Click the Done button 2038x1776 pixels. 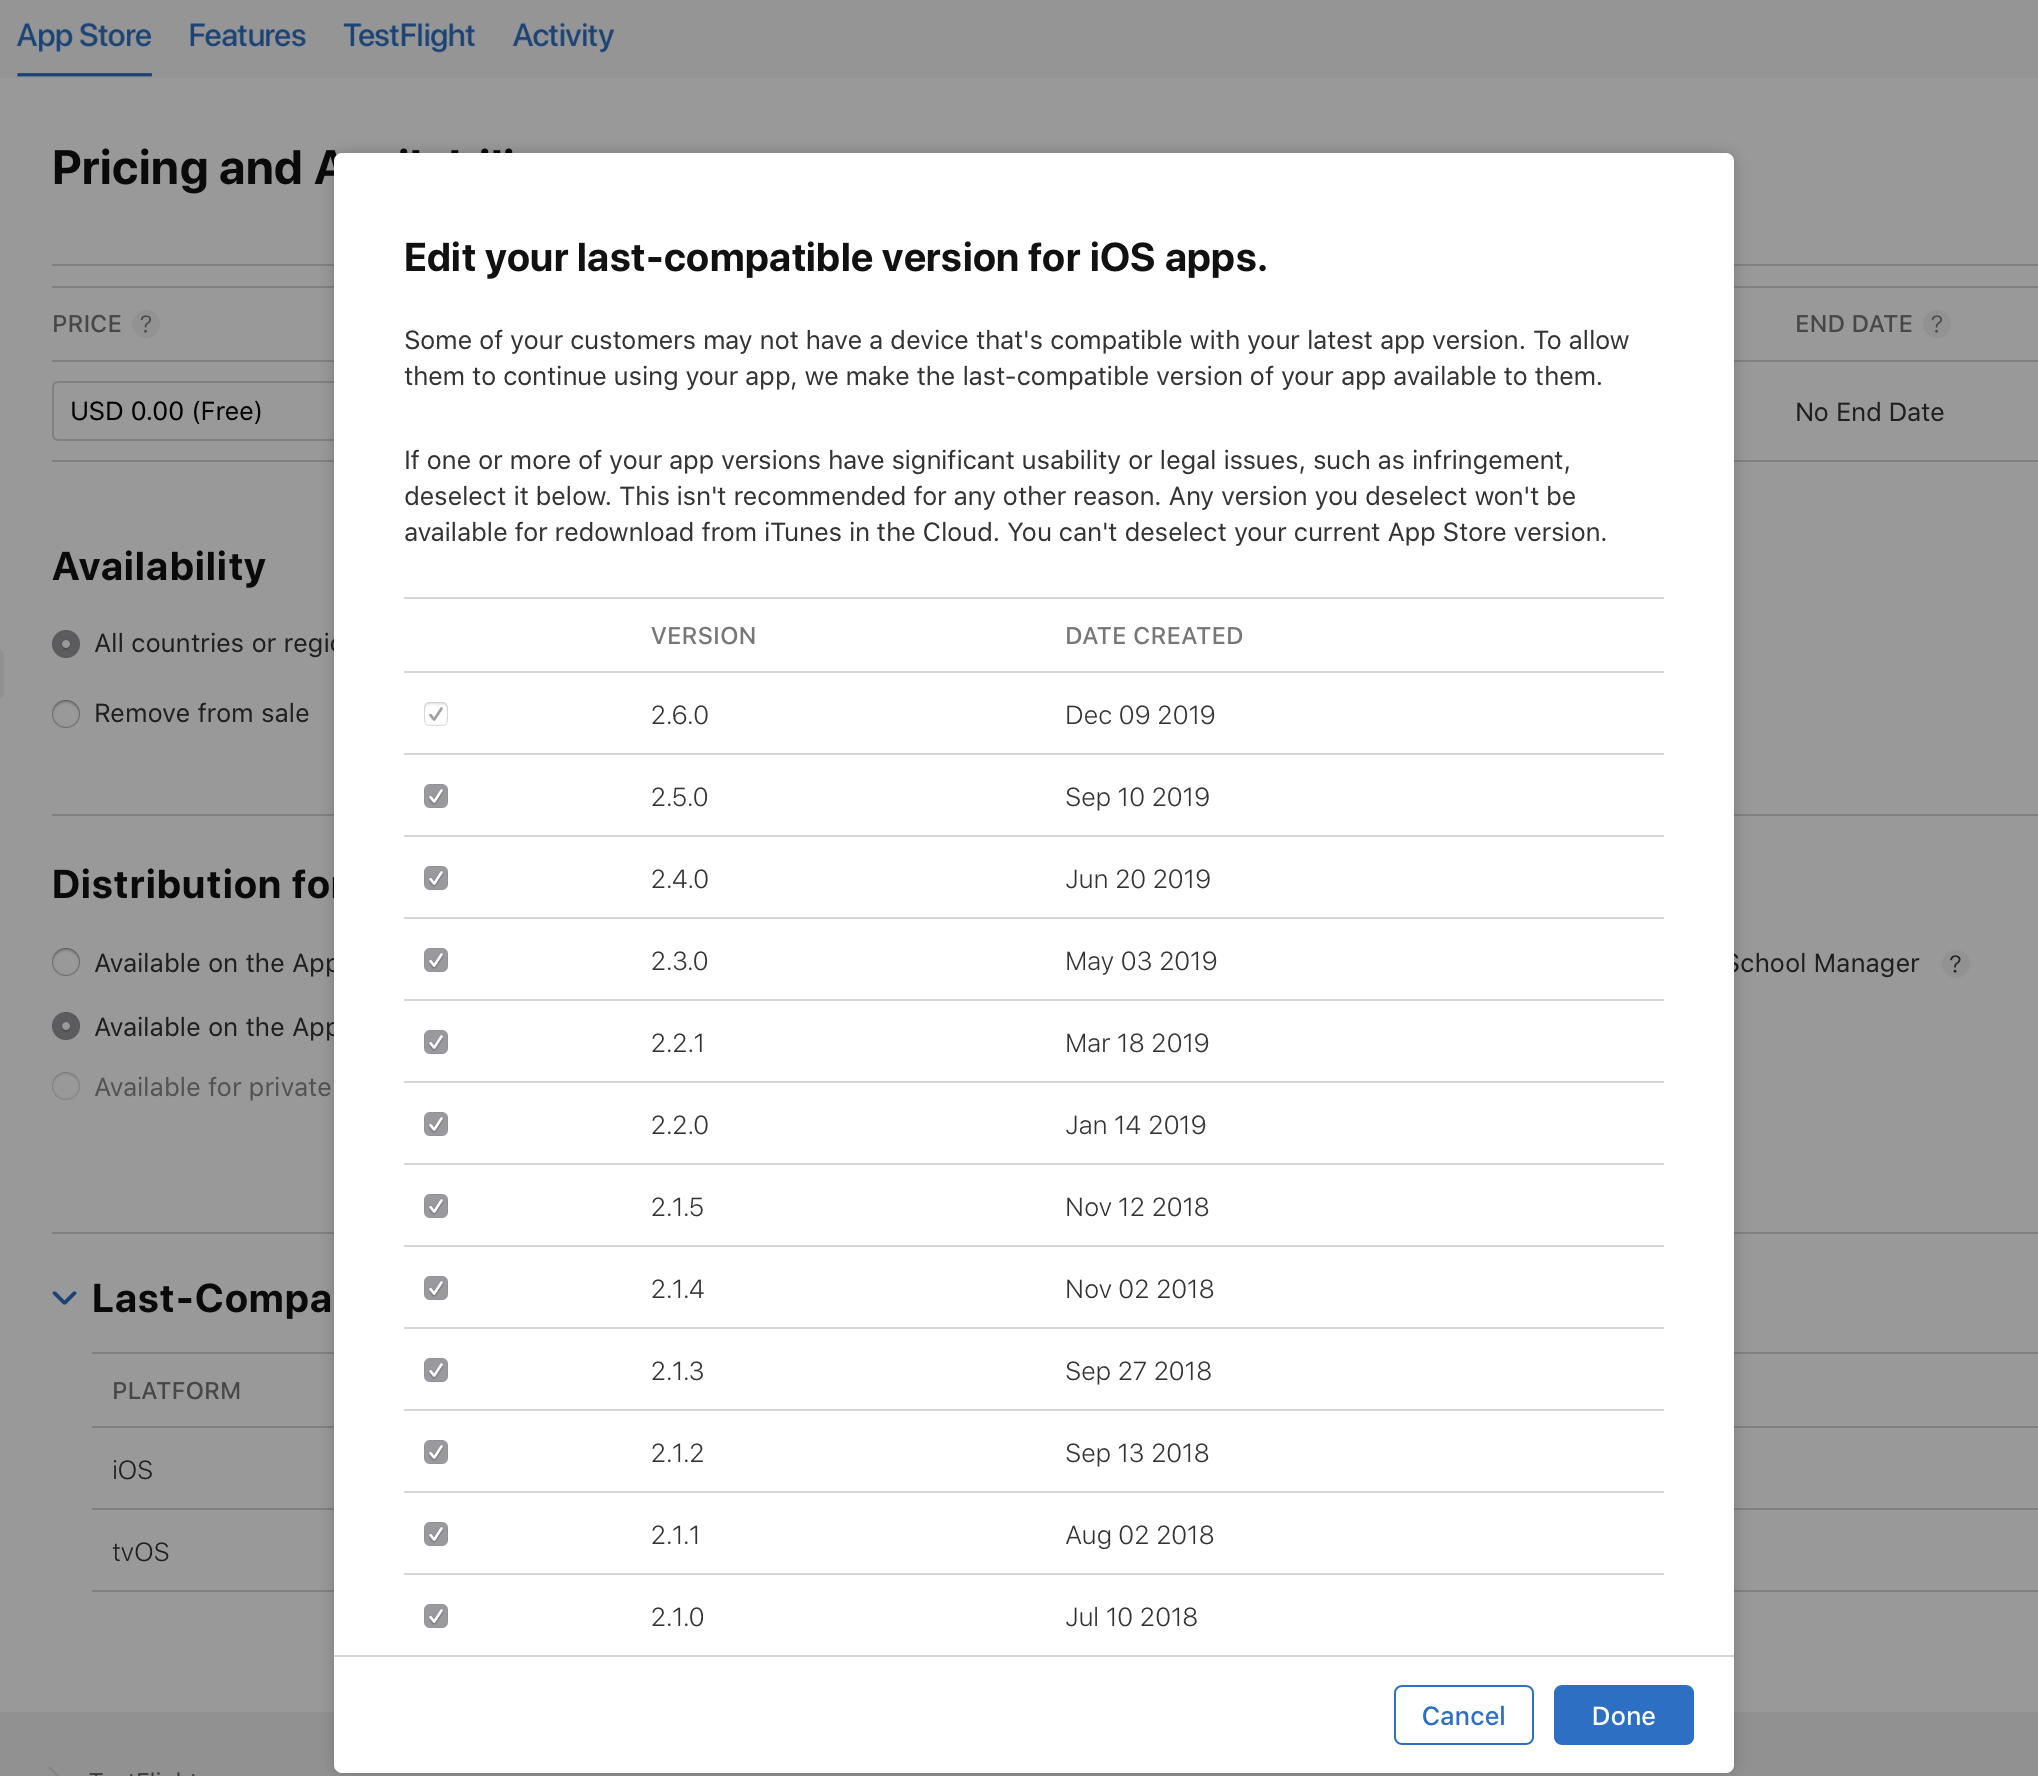point(1624,1714)
